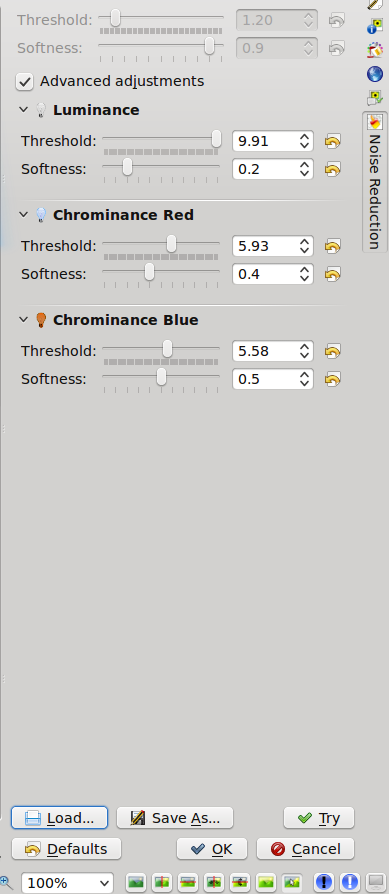389x894 pixels.
Task: Click the Save As... button
Action: (x=175, y=818)
